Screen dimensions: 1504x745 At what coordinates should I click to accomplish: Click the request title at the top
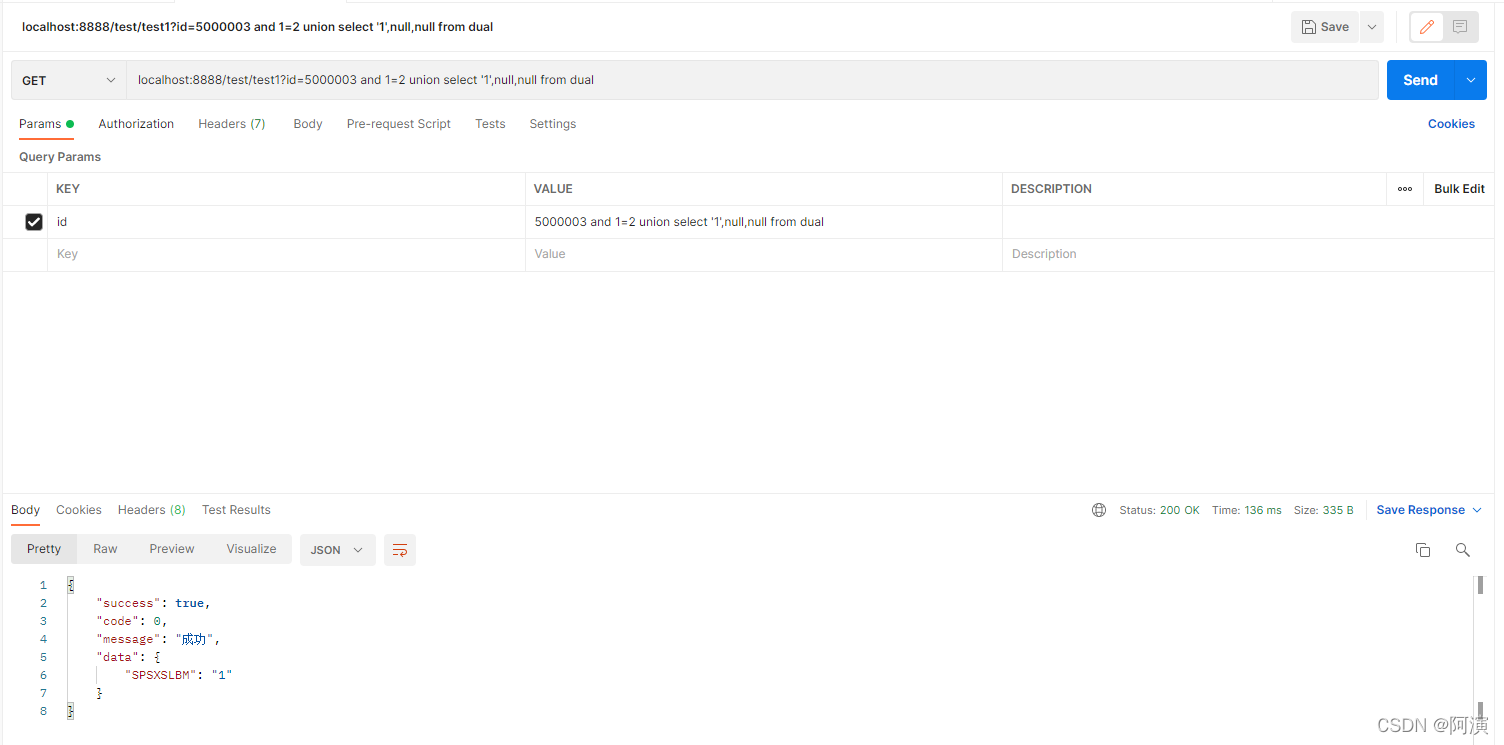coord(257,27)
